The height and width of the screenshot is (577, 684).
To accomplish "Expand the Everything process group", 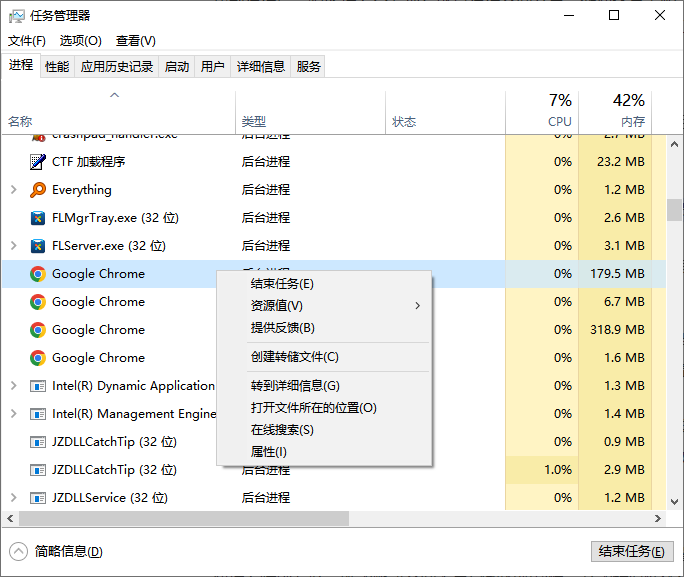I will pos(14,190).
